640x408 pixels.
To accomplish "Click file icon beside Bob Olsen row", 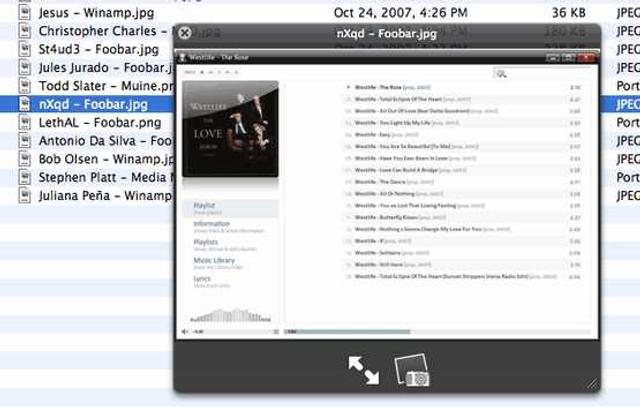I will pos(25,159).
